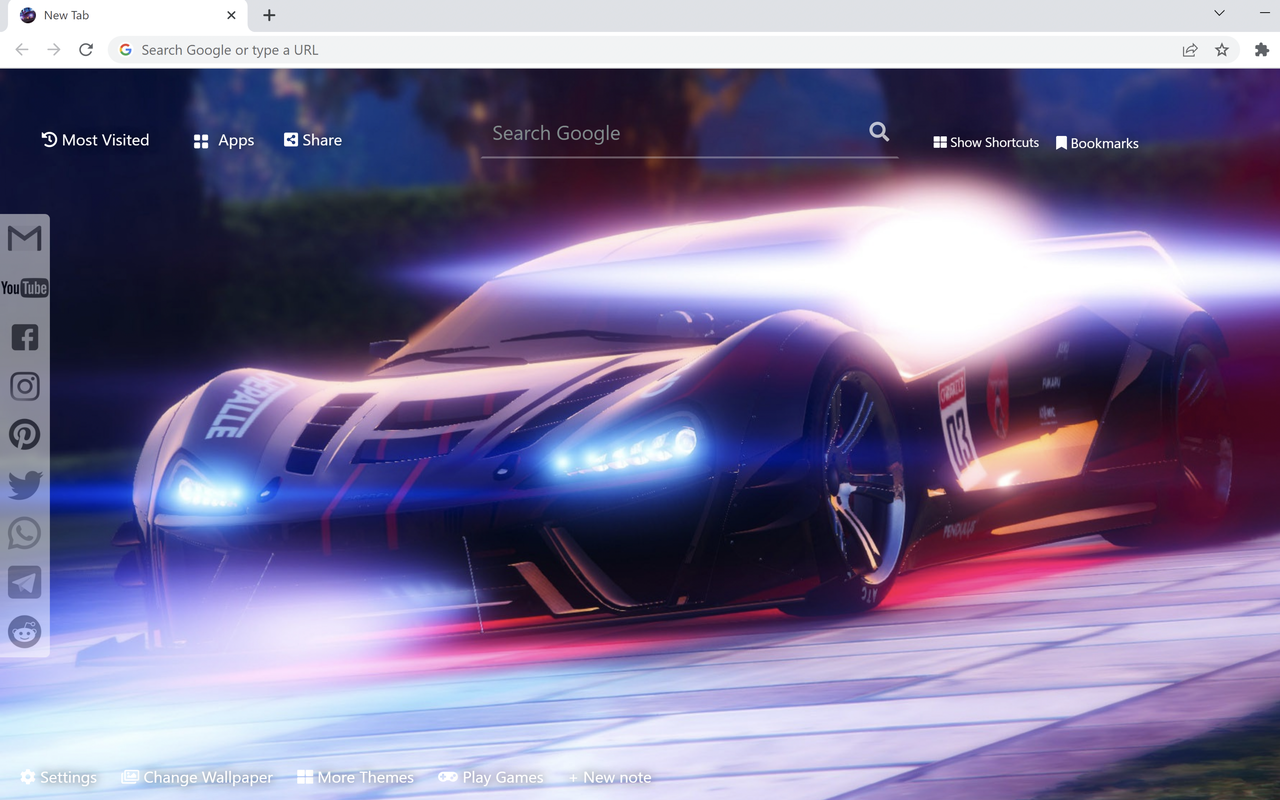Viewport: 1280px width, 800px height.
Task: Bookmark this tab with the star icon
Action: click(x=1222, y=50)
